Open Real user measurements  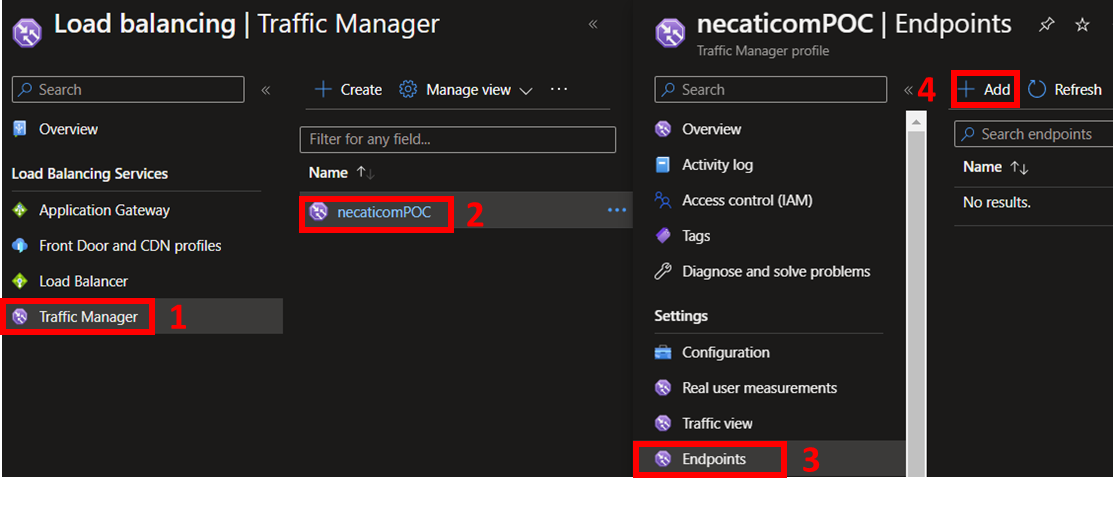coord(760,388)
